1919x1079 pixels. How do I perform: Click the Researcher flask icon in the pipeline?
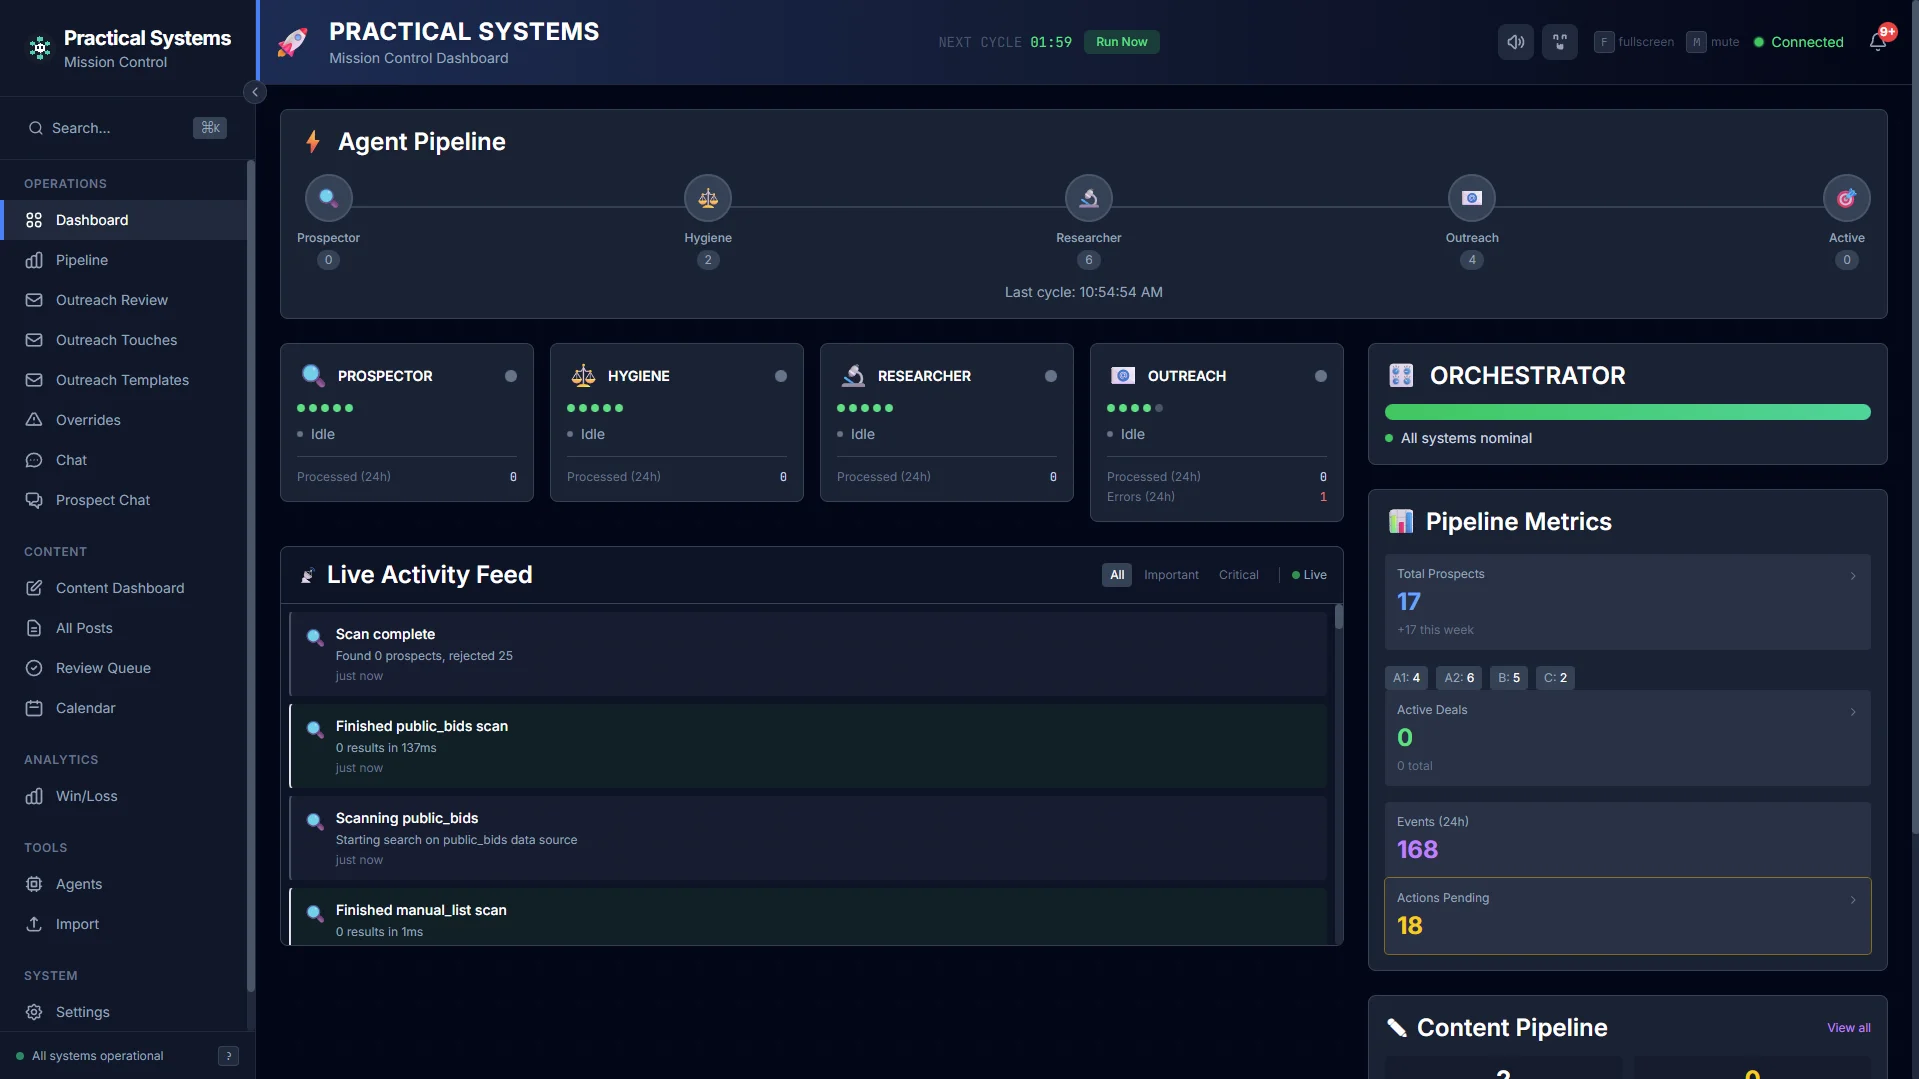[1088, 197]
